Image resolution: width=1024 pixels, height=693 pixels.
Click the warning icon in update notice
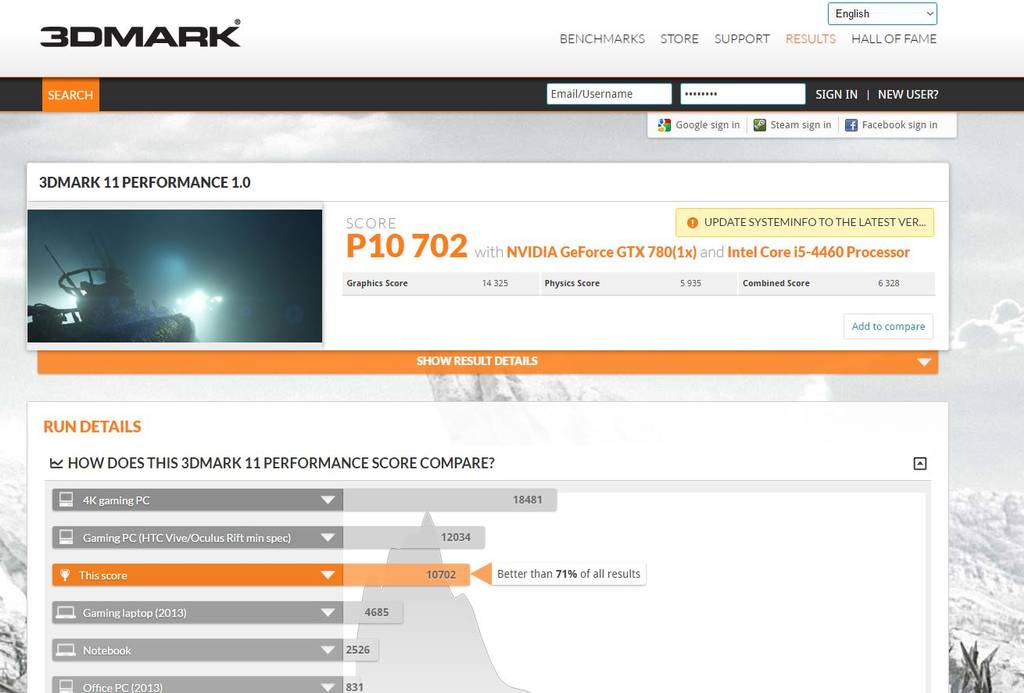692,223
